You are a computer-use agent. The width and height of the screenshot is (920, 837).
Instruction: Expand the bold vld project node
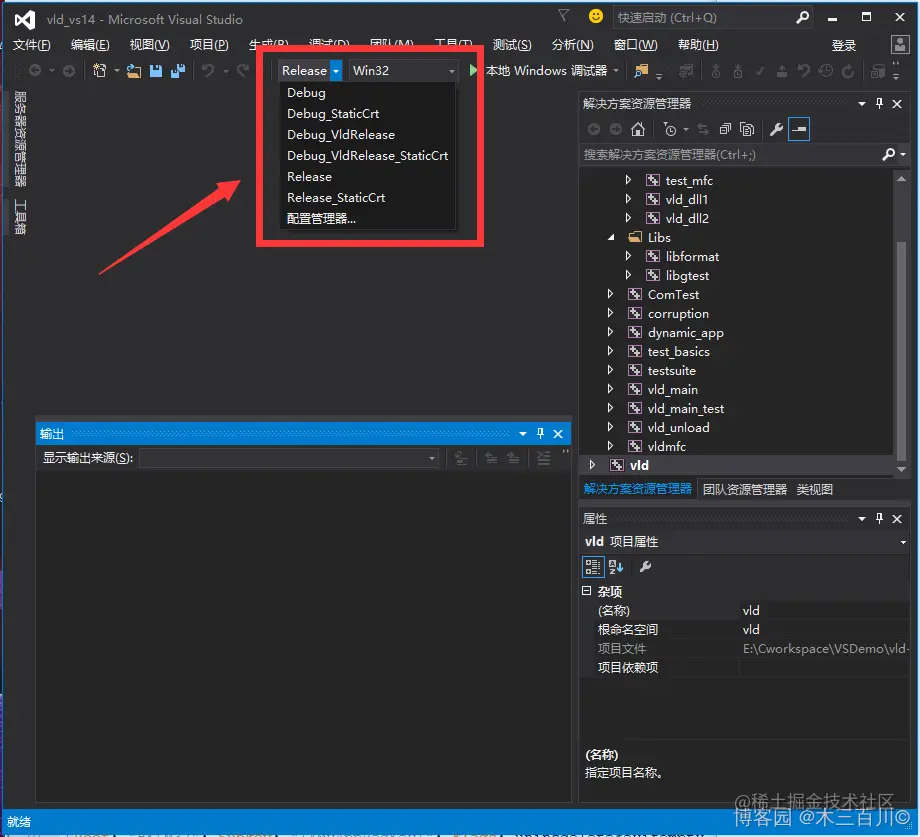(592, 465)
